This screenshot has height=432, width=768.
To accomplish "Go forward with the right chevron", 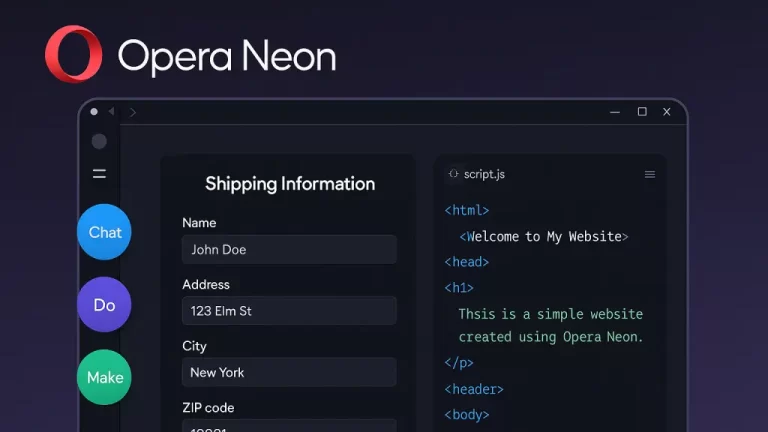I will [x=133, y=112].
